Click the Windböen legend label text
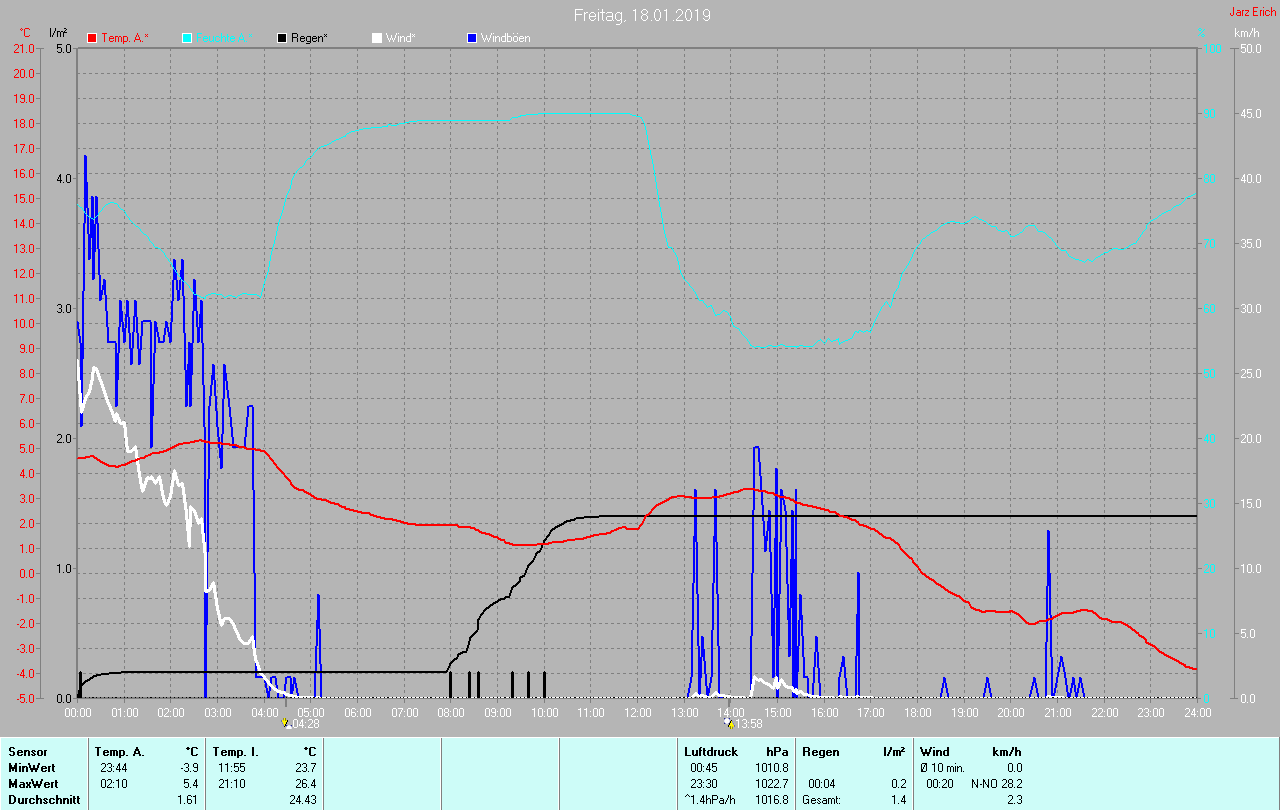Screen dimensions: 1280x810 click(505, 38)
